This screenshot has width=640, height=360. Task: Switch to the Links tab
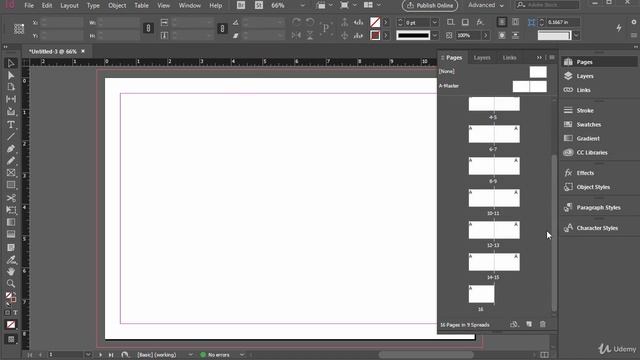pyautogui.click(x=509, y=58)
